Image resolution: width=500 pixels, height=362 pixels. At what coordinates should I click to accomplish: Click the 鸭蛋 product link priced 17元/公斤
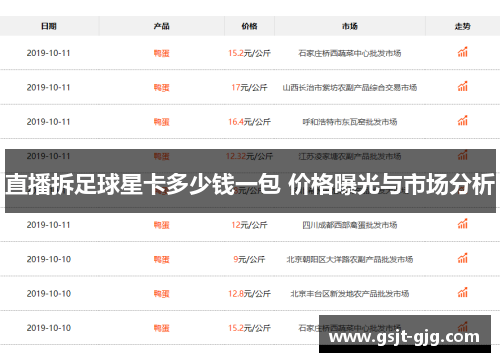point(162,88)
